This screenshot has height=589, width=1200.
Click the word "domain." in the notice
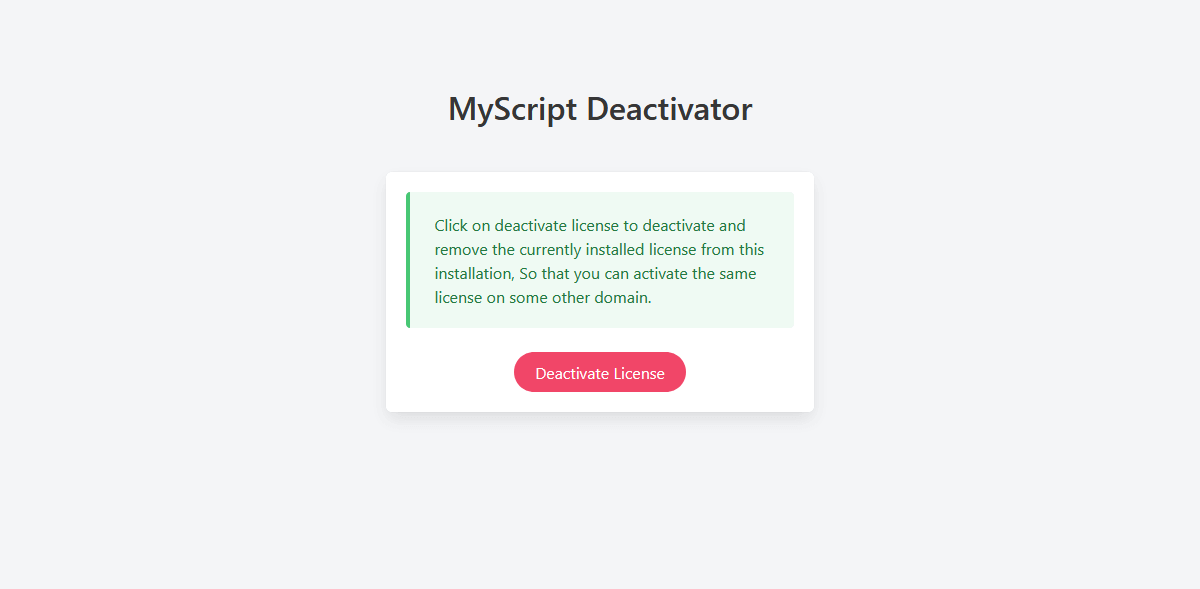624,298
